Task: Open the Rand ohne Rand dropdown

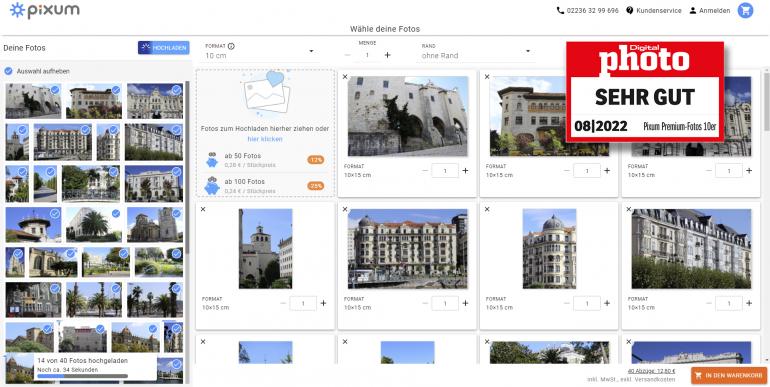Action: point(476,52)
